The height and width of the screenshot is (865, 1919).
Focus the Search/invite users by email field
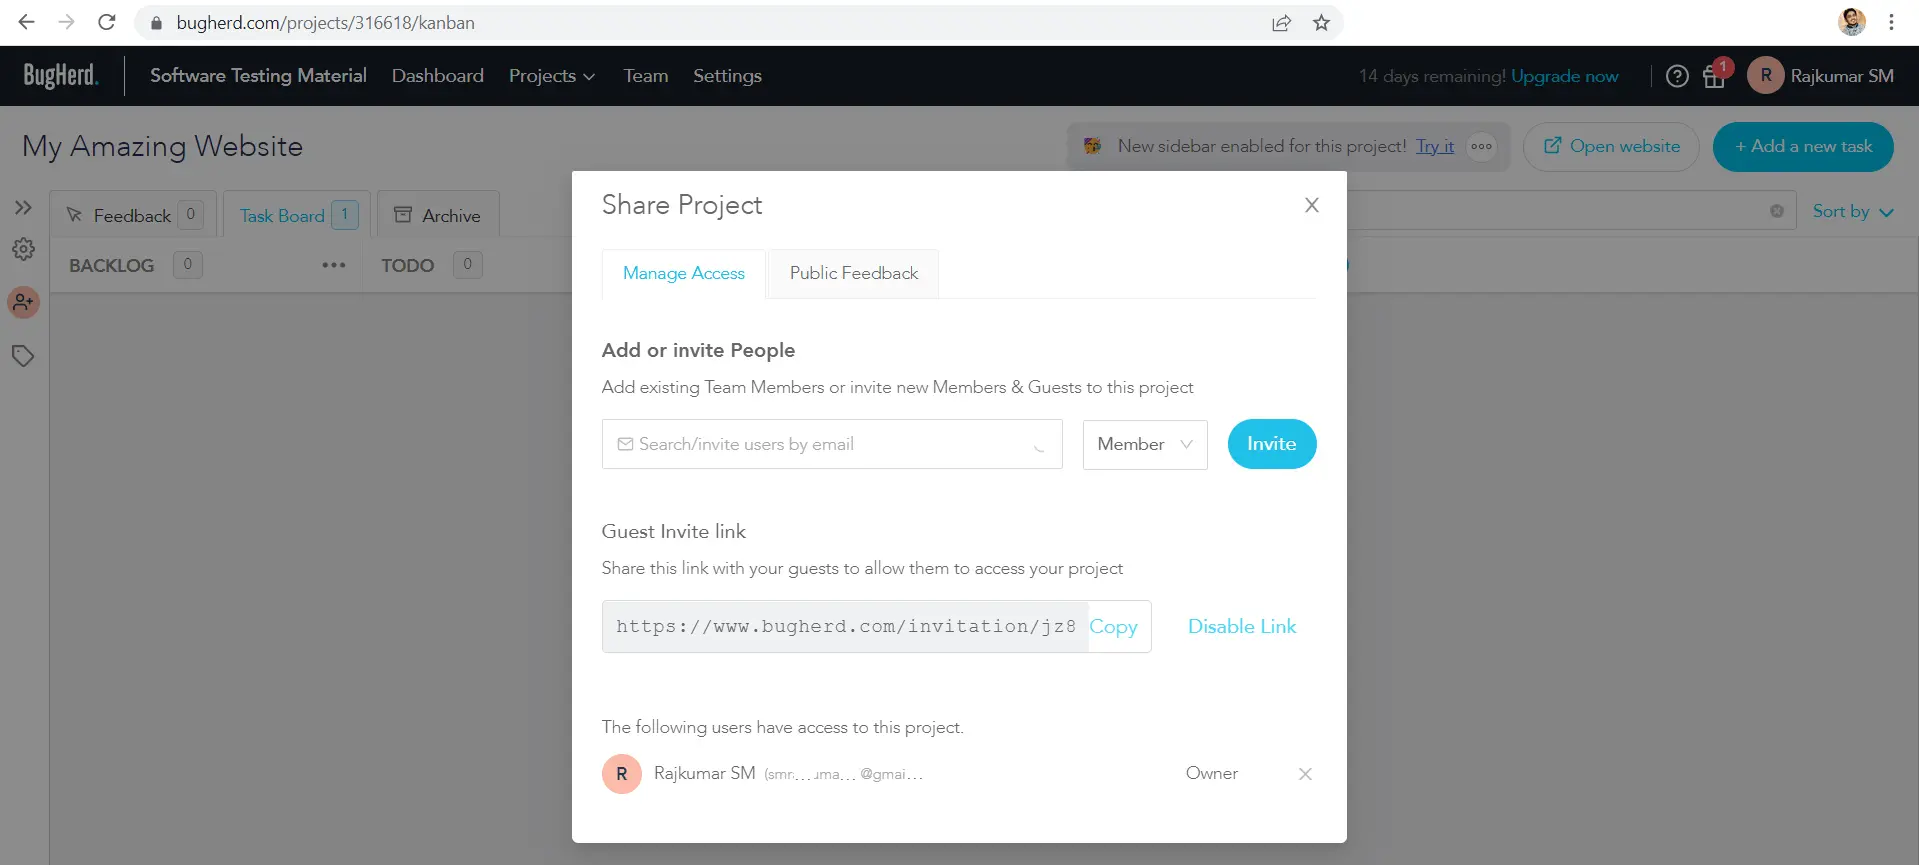pos(832,444)
